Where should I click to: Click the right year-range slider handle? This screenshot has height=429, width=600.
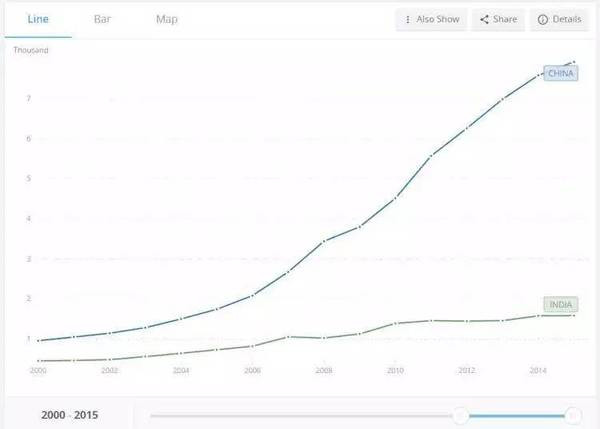tap(574, 415)
